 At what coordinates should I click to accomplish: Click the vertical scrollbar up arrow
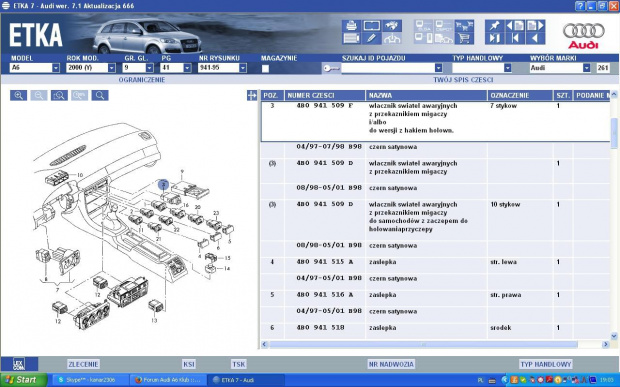pos(614,95)
